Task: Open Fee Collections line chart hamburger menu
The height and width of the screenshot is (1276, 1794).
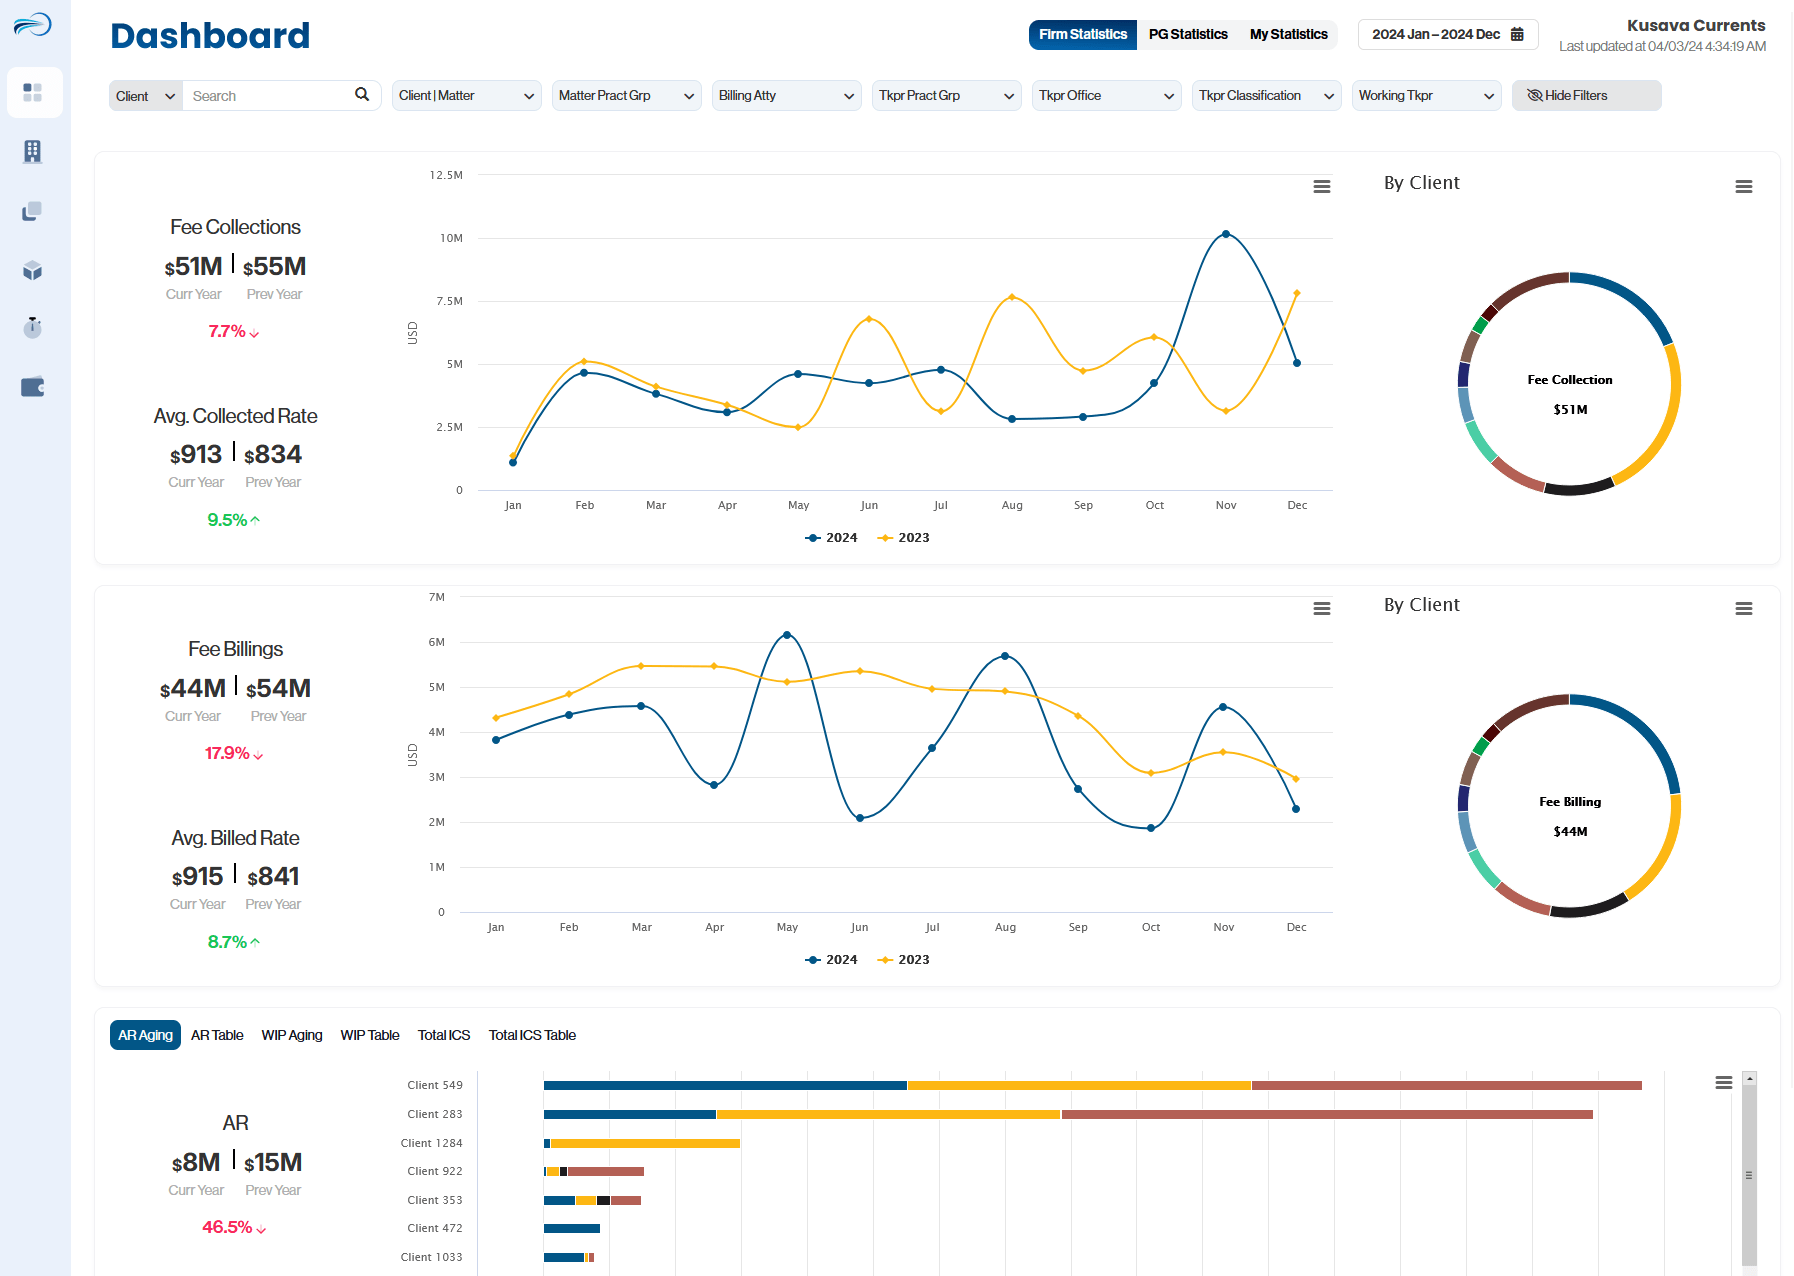Action: click(1322, 187)
